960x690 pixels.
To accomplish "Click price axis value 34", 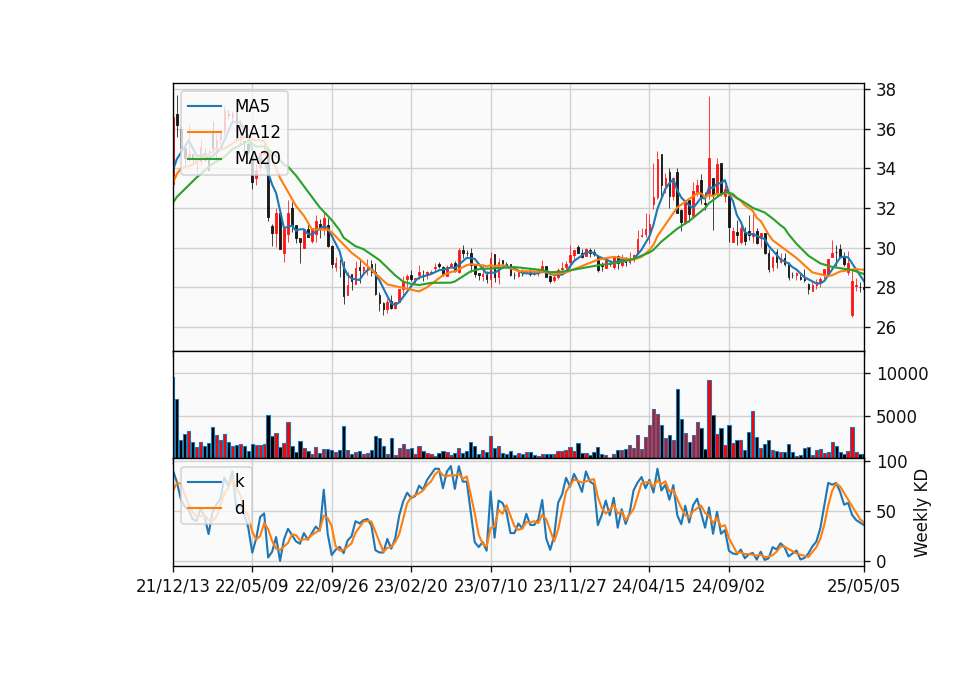I will click(x=886, y=169).
